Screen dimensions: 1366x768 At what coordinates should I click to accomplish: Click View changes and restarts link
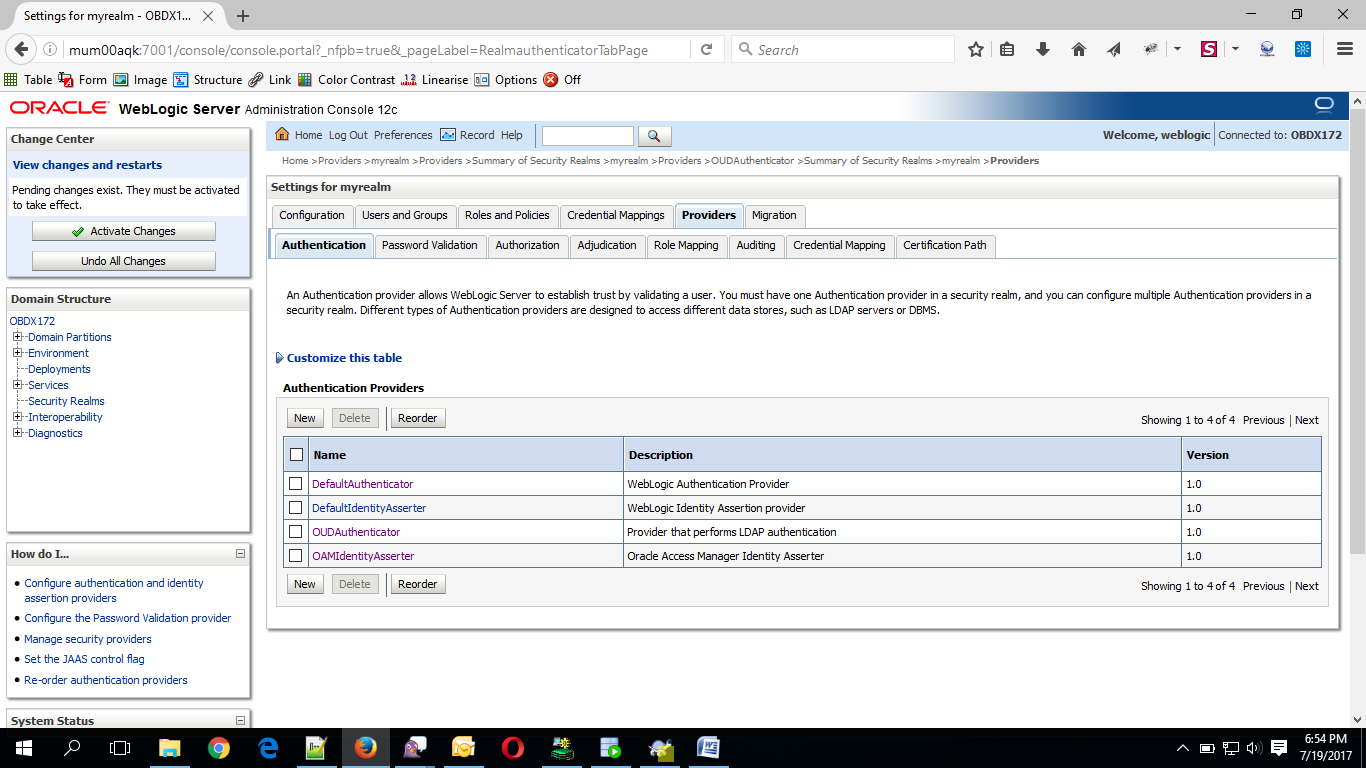[x=87, y=165]
